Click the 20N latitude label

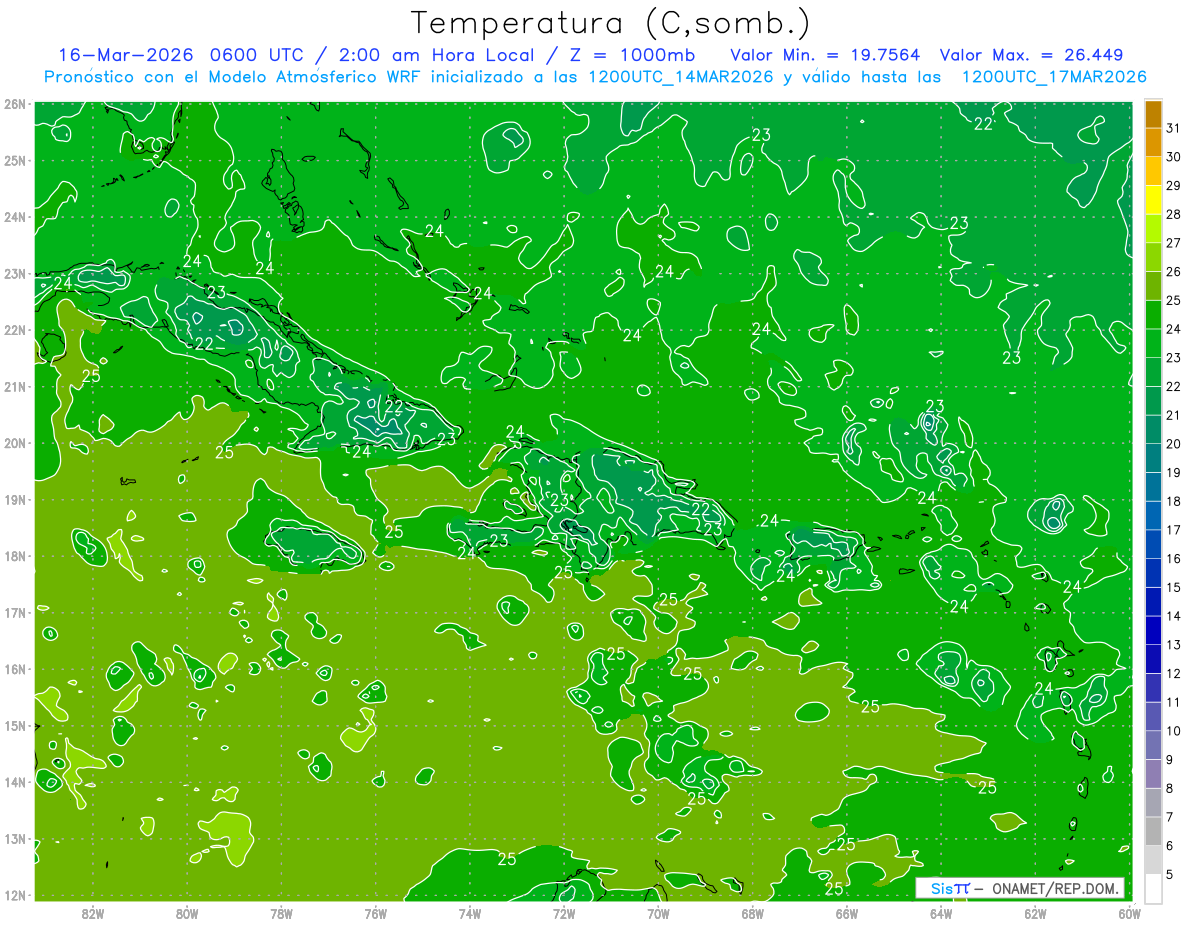(x=14, y=443)
